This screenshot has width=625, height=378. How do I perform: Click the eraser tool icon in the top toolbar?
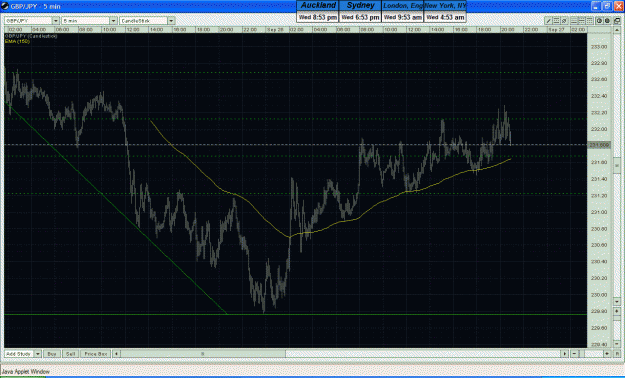click(x=564, y=21)
